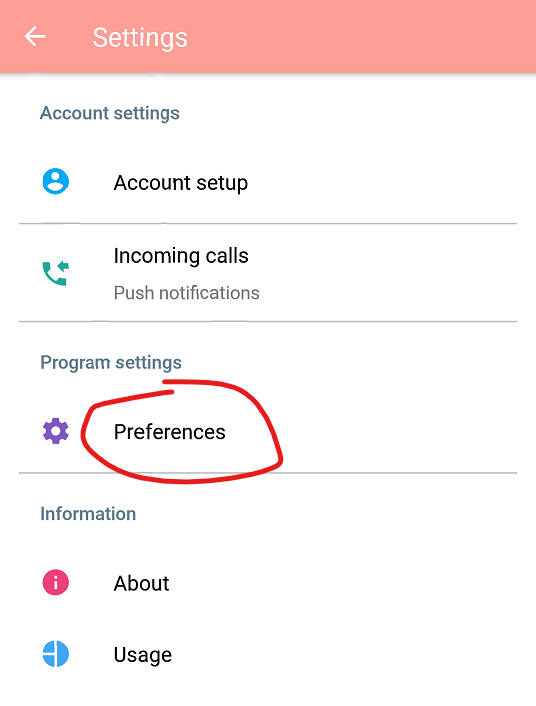
Task: Click the divider line below Account setup
Action: pos(268,223)
